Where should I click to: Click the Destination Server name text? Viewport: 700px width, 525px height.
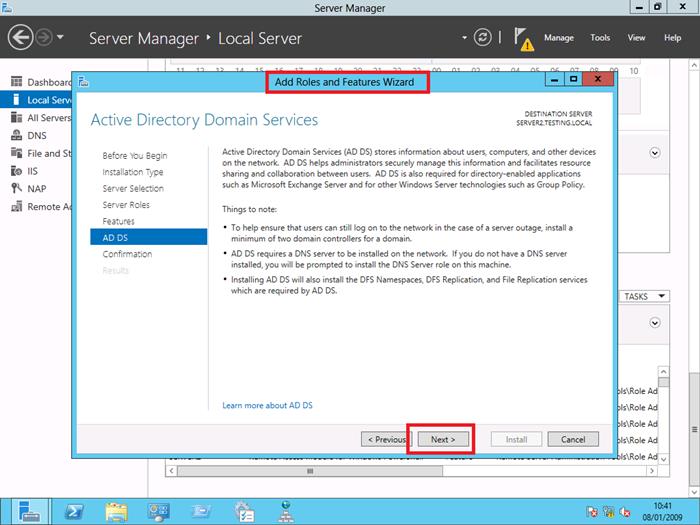[x=554, y=123]
